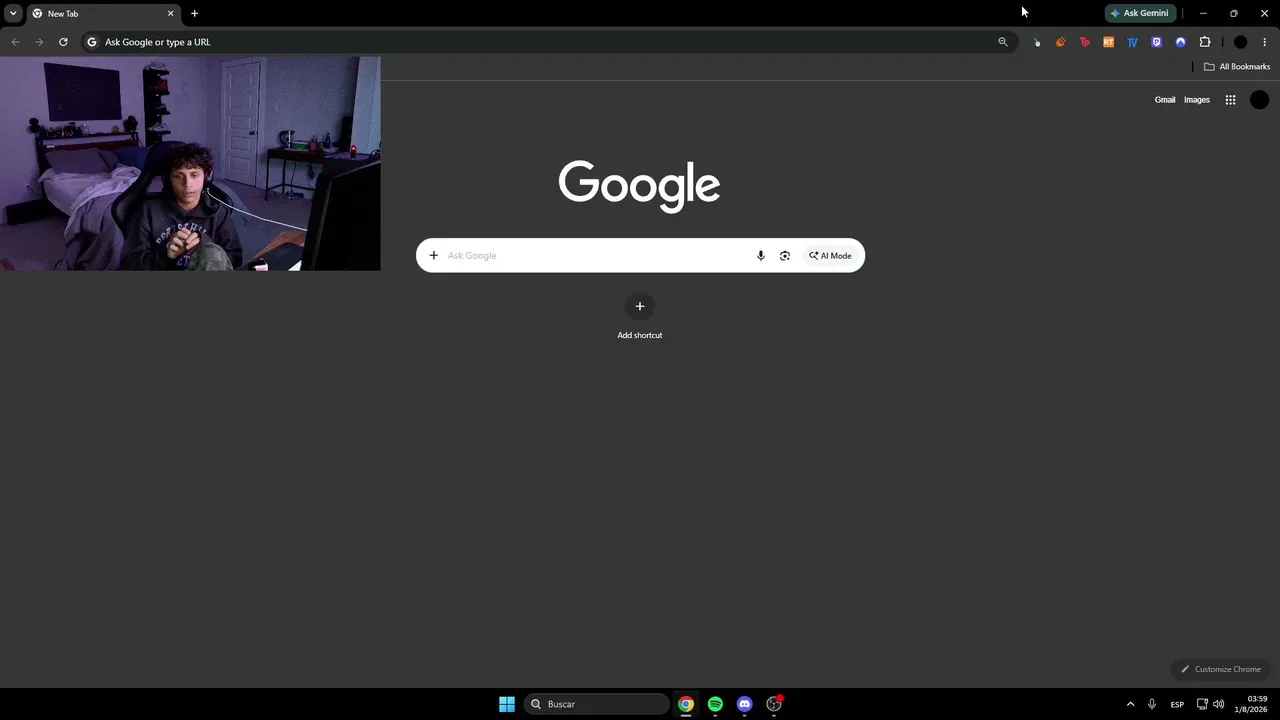1280x720 pixels.
Task: Open network settings from the tray
Action: click(x=1203, y=704)
